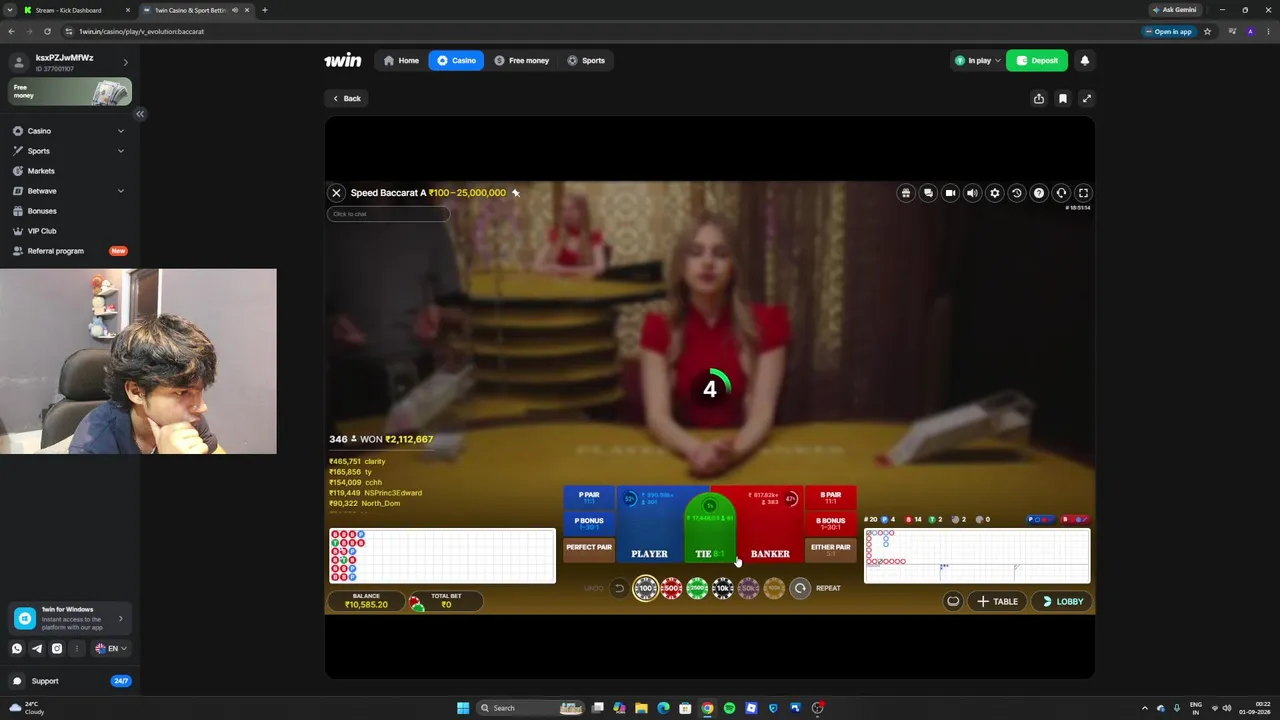
Task: Bookmark the game with bookmark icon
Action: coord(1063,98)
